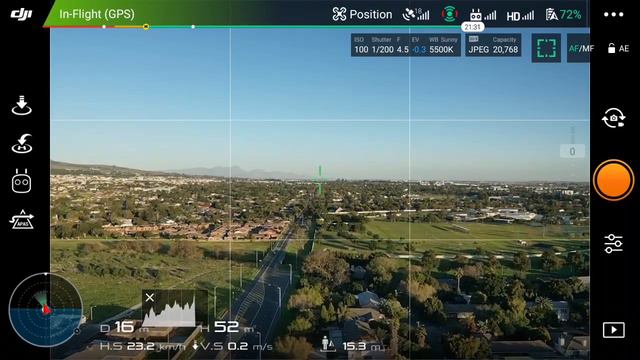640x360 pixels.
Task: Select the H.S 23.2 km/h speed reading
Action: point(142,347)
